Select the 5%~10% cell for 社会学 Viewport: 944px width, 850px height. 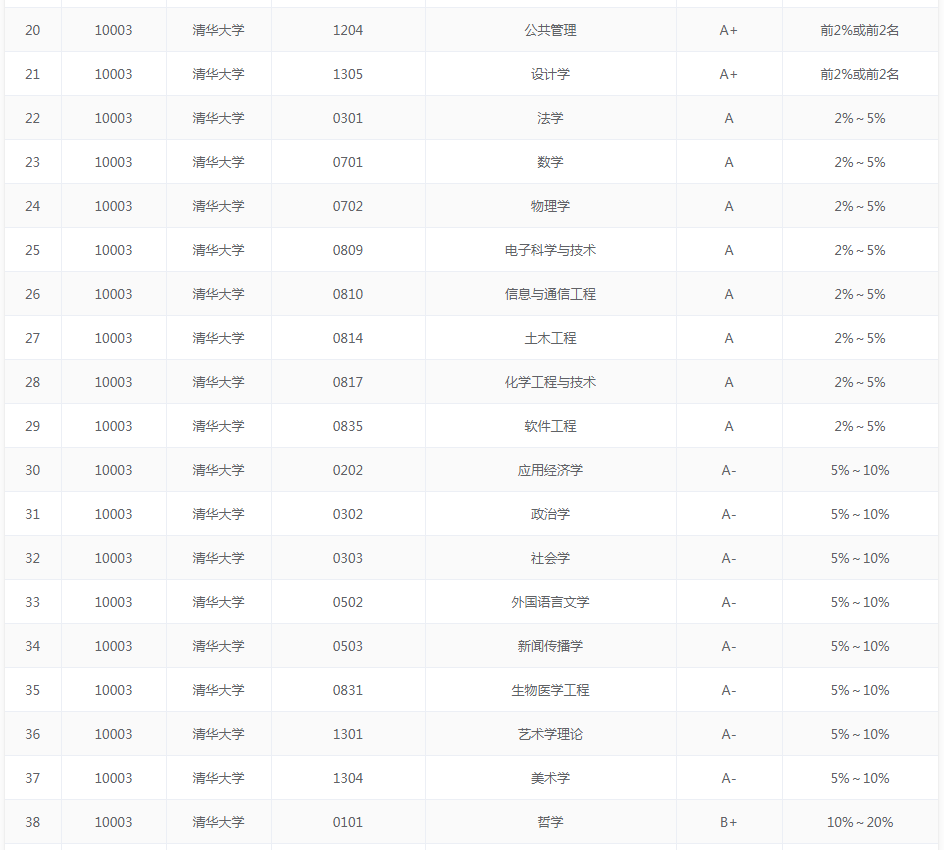click(x=860, y=557)
